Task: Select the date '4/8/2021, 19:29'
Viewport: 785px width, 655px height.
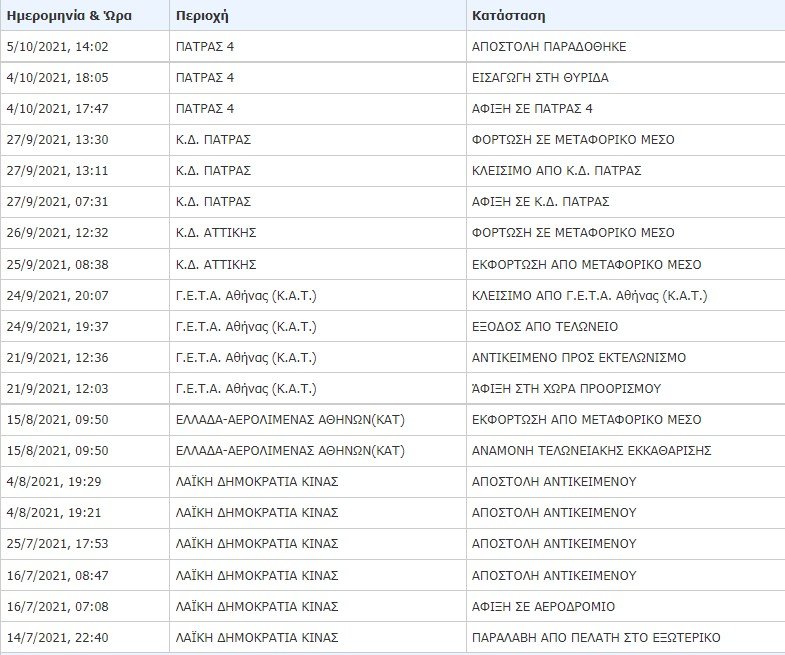Action: click(54, 482)
